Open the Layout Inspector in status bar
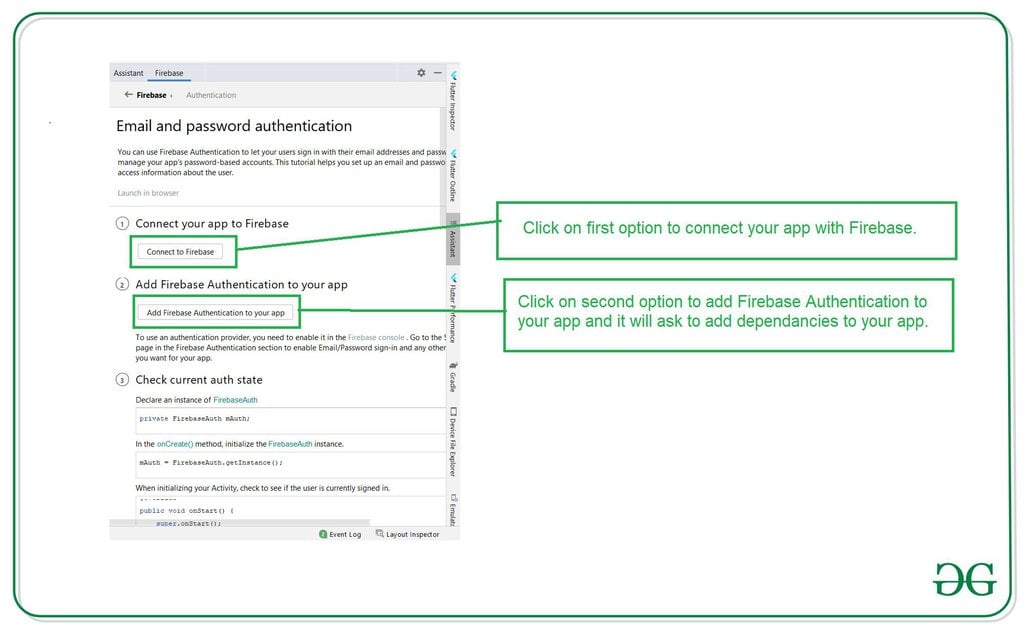 pyautogui.click(x=408, y=534)
